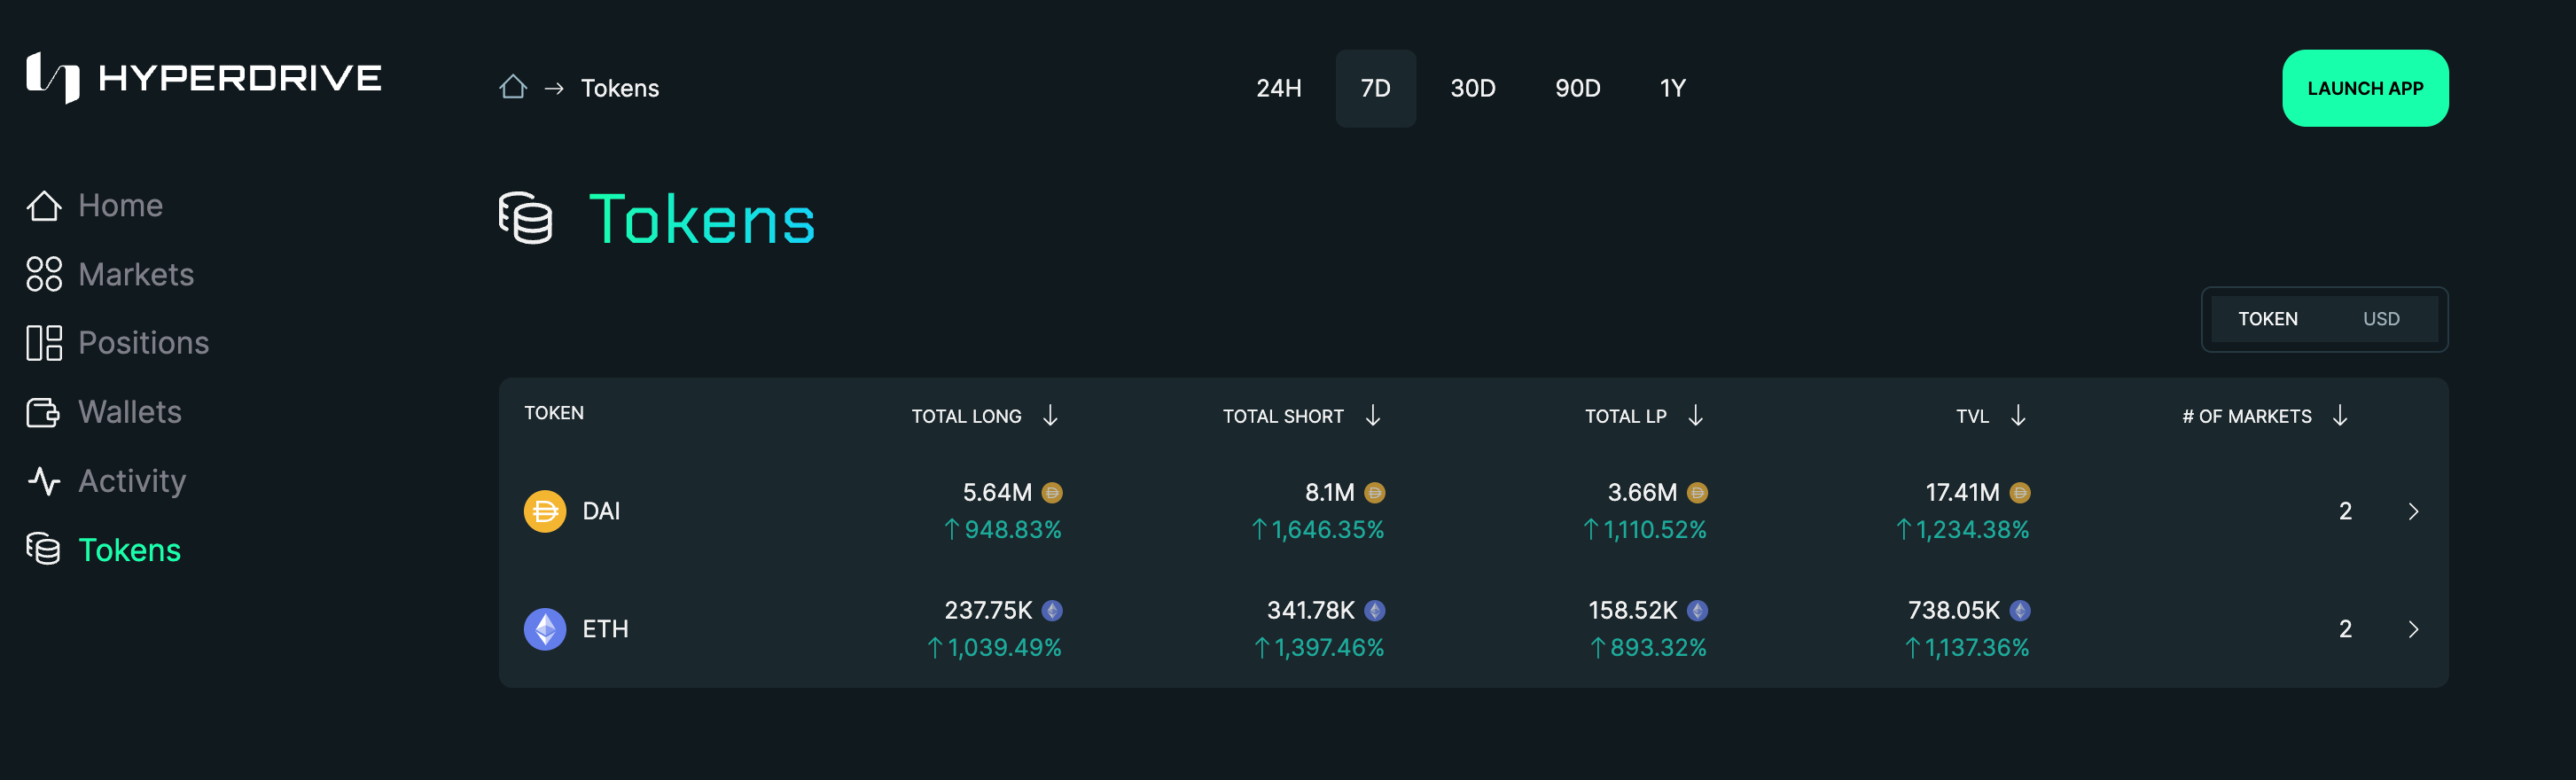Click the DAI coin icon beside 17.41M
This screenshot has width=2576, height=780.
[2020, 493]
